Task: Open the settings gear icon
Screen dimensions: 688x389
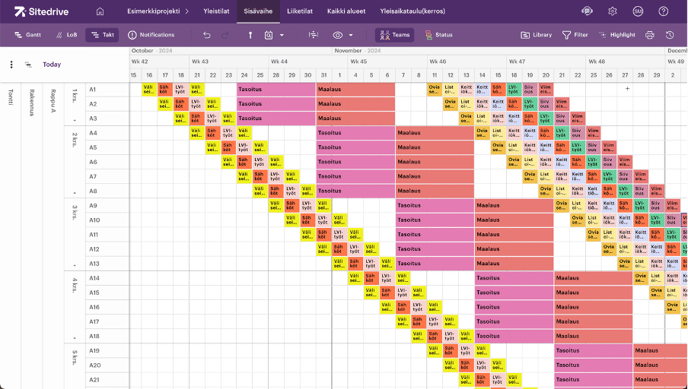Action: coord(613,11)
